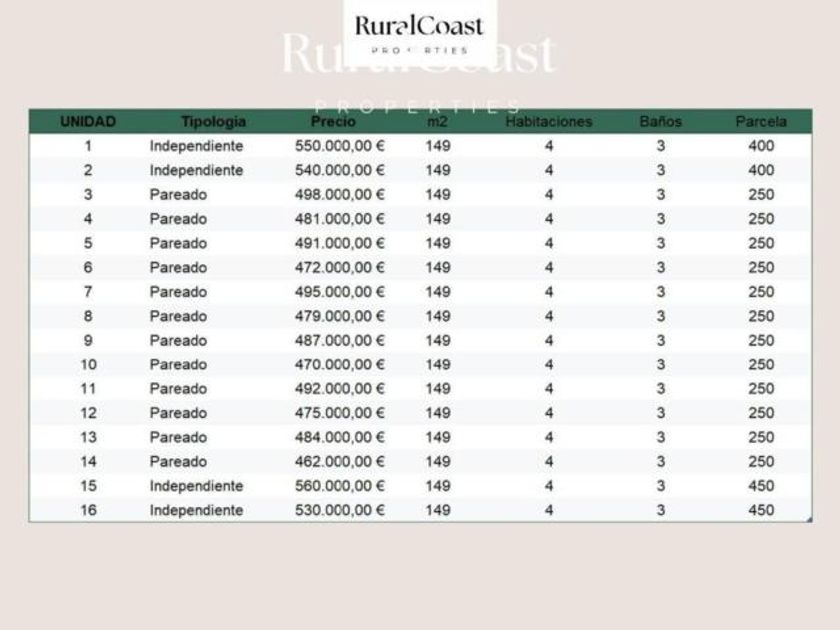This screenshot has height=630, width=840.
Task: Select Baños value 3 for unit 6
Action: [x=661, y=267]
